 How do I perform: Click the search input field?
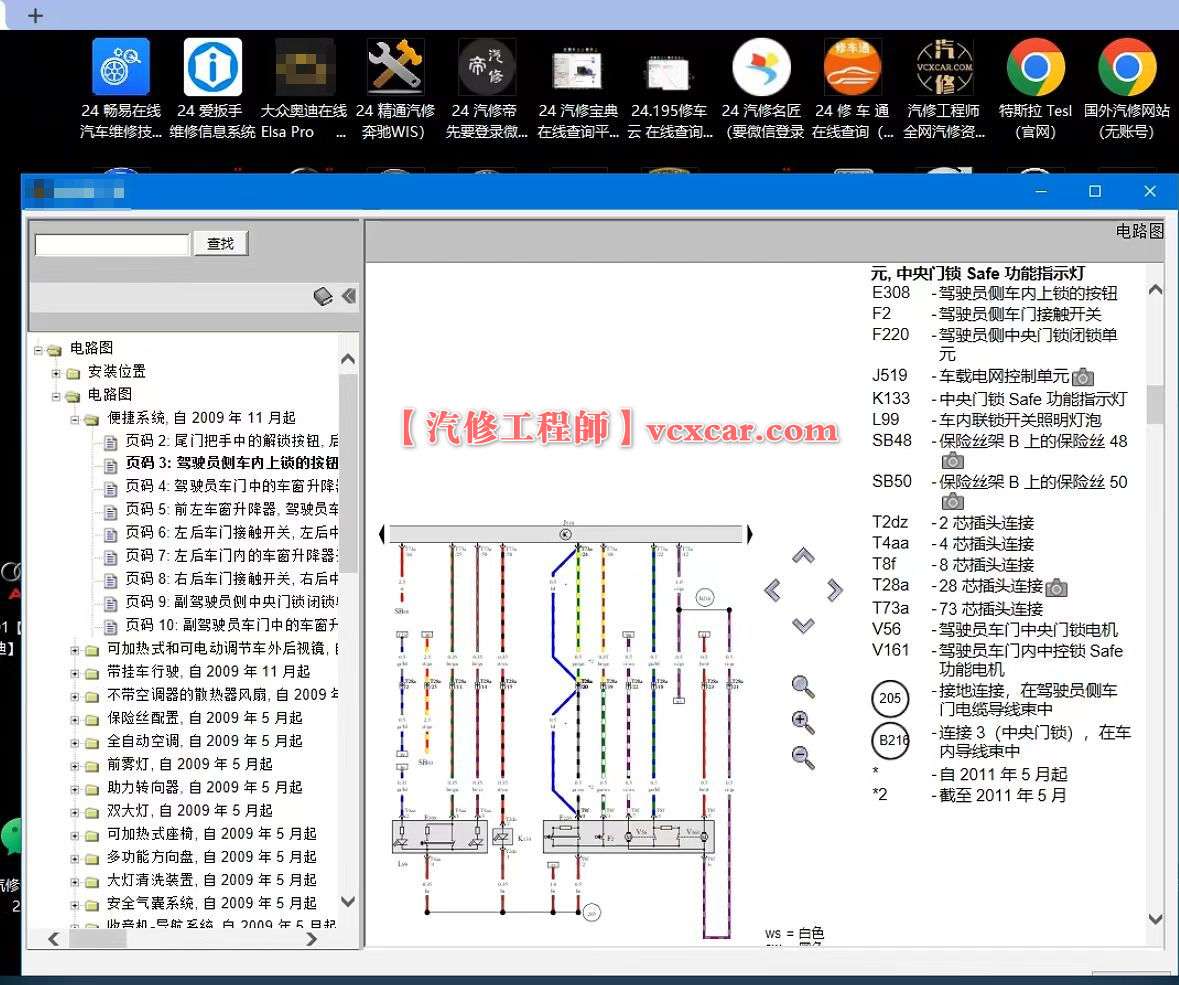pos(110,243)
